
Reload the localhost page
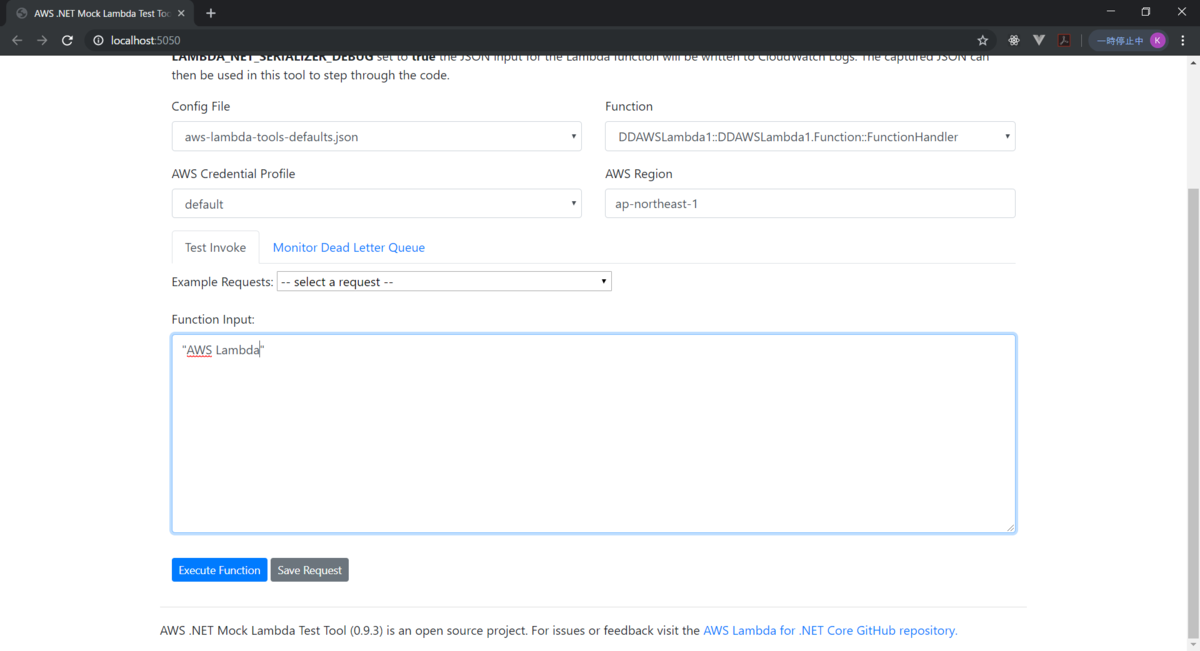click(67, 40)
